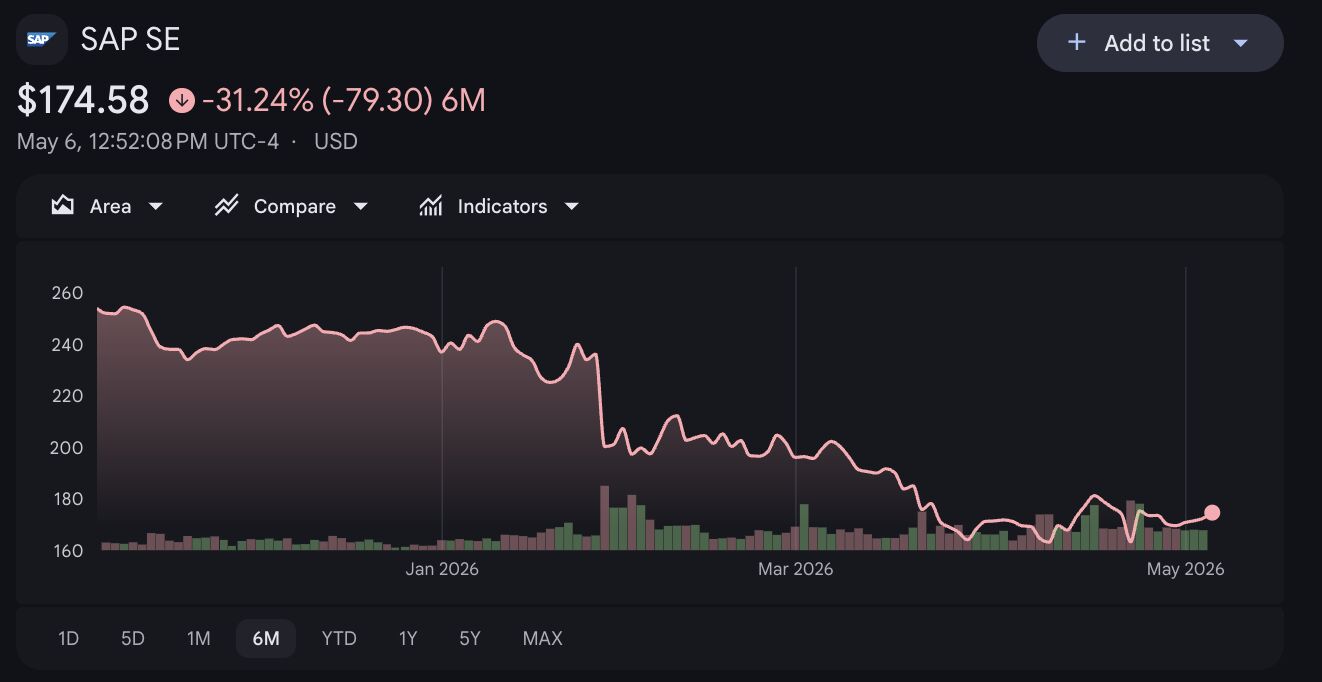1322x682 pixels.
Task: Click the $174.58 price value
Action: pyautogui.click(x=83, y=100)
